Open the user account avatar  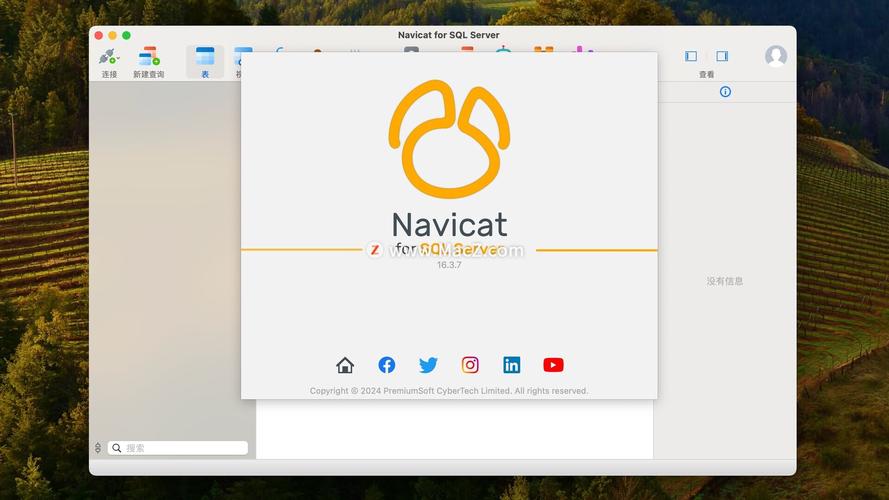coord(776,56)
